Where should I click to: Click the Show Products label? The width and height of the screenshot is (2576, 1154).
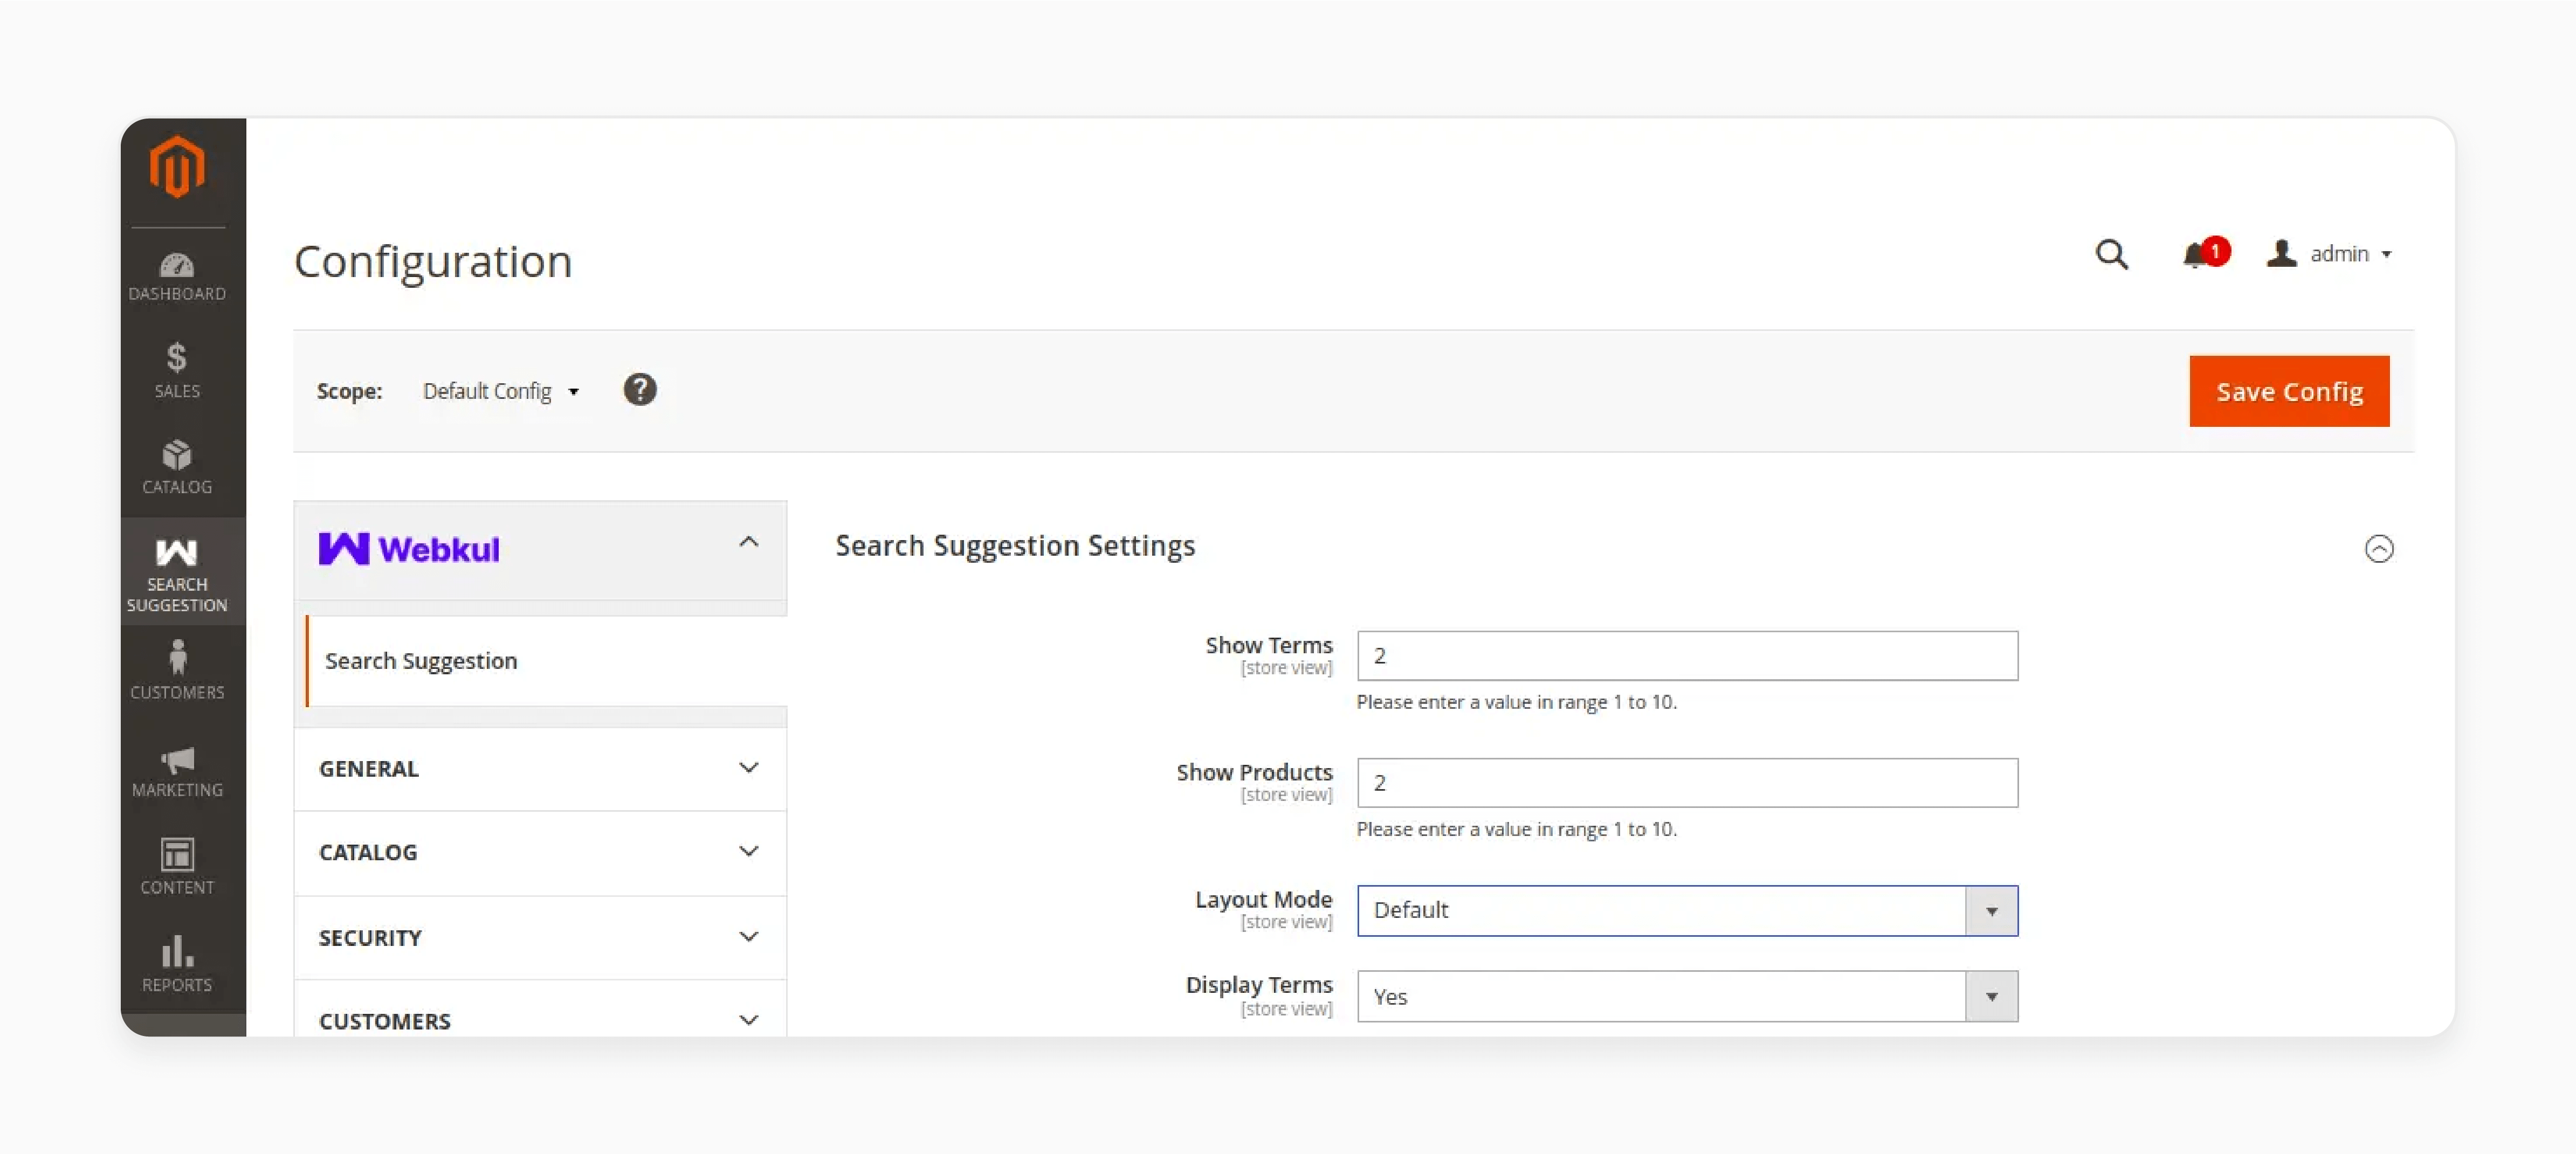pyautogui.click(x=1254, y=772)
